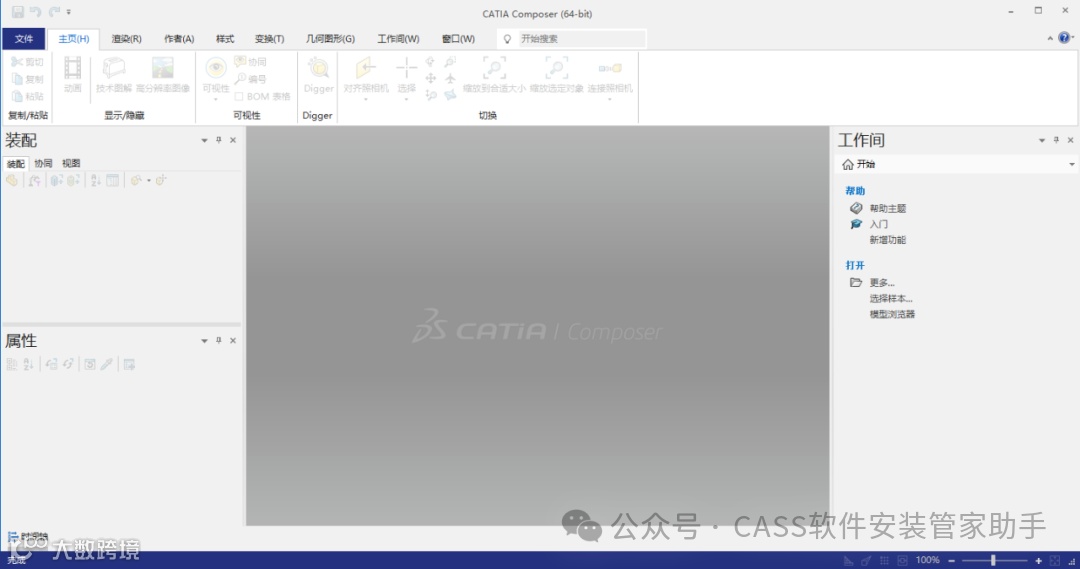Viewport: 1080px width, 569px height.
Task: Open the 入门 getting started link
Action: 878,225
